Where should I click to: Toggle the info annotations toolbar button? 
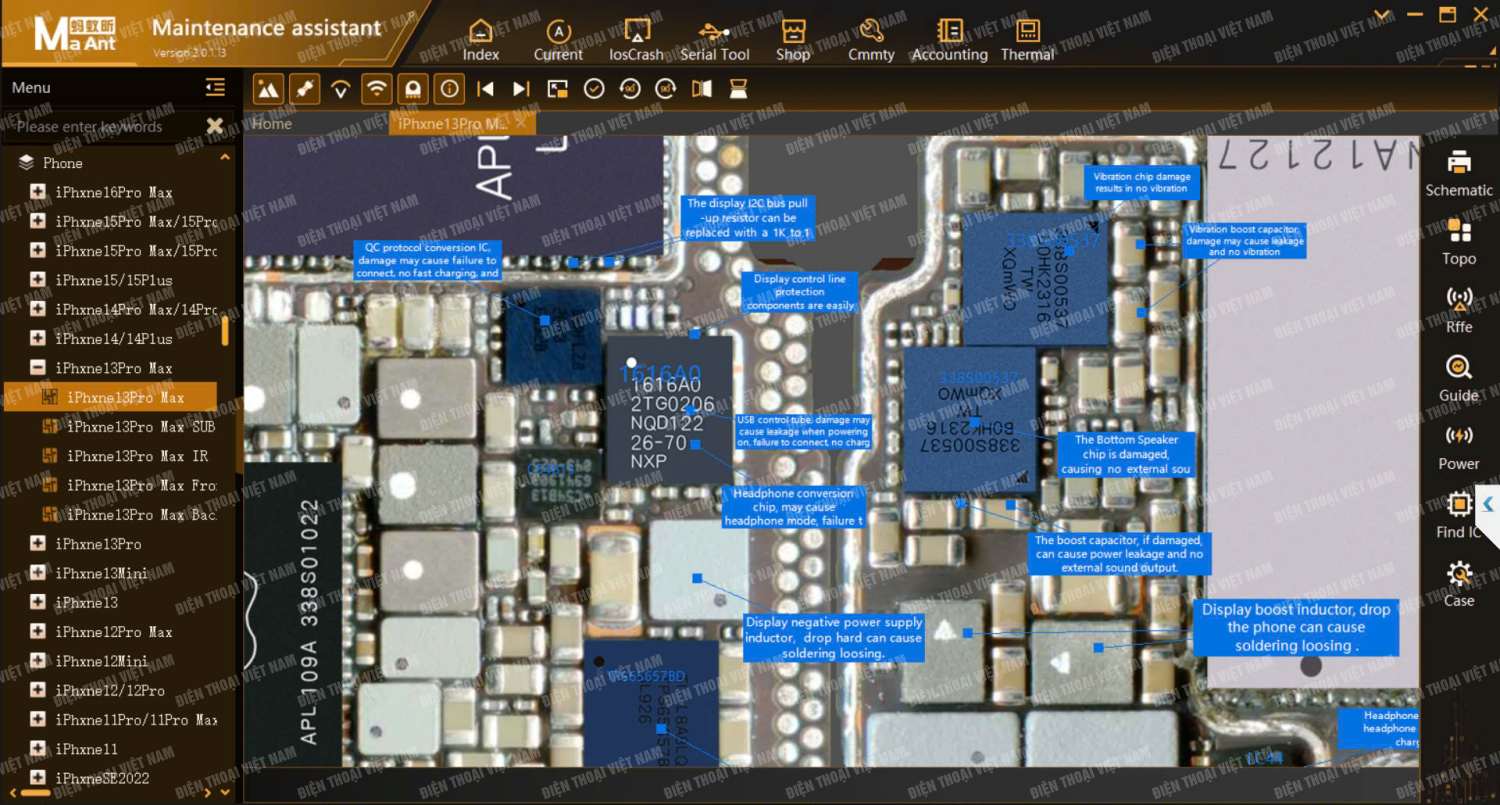[x=449, y=89]
